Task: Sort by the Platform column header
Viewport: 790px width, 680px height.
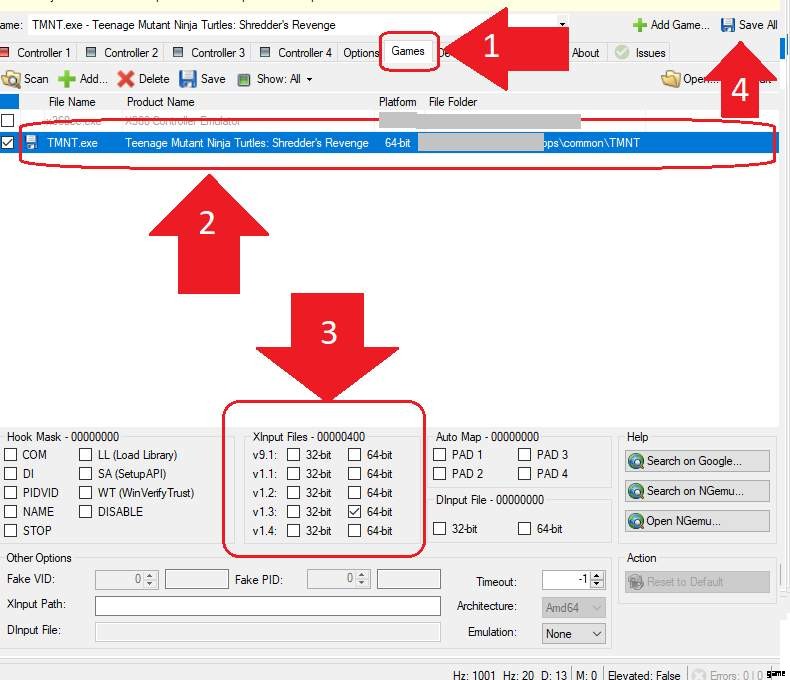Action: click(398, 102)
